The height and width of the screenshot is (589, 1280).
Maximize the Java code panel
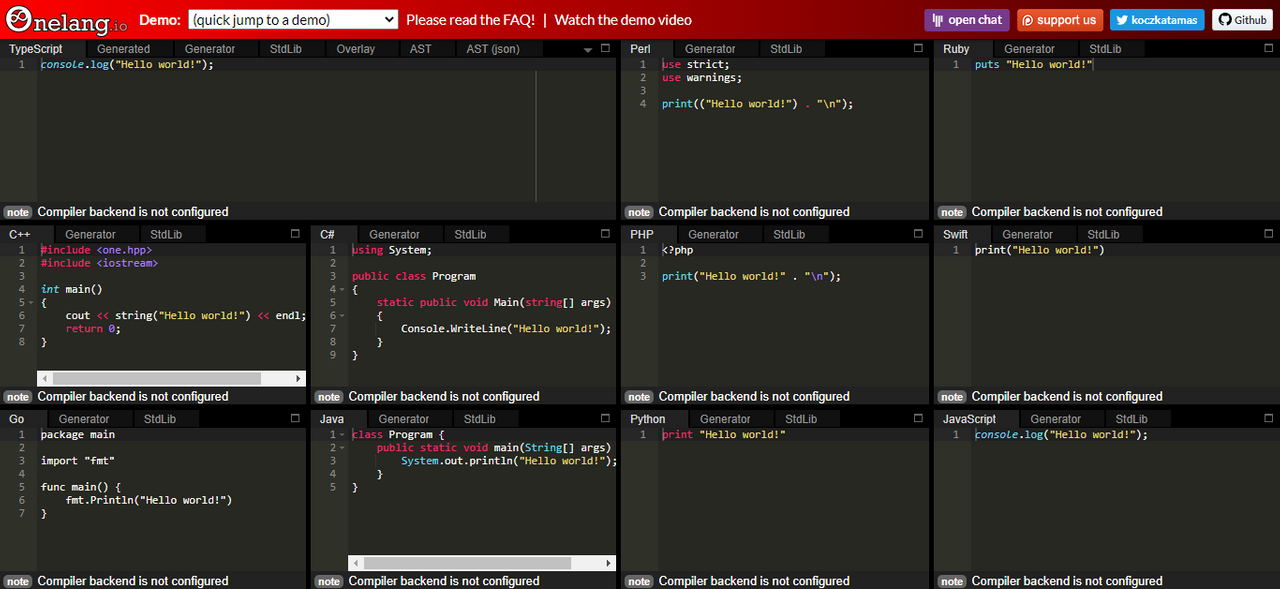coord(605,418)
